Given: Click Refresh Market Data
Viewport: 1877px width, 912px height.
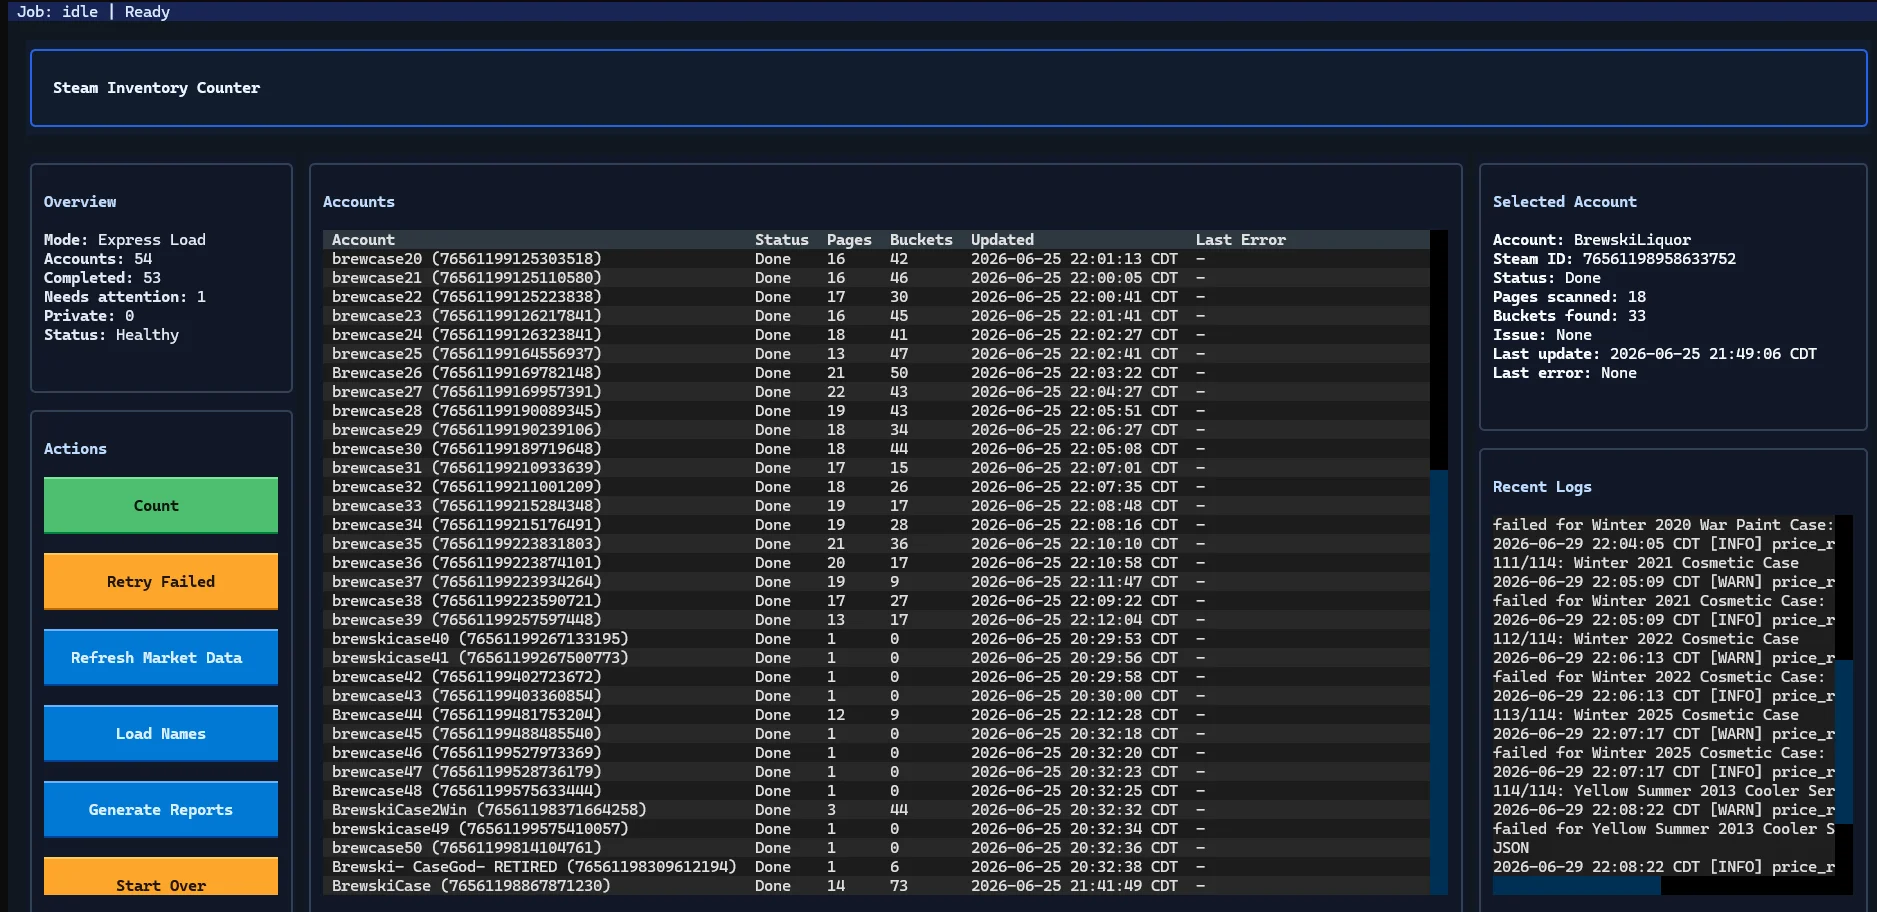Looking at the screenshot, I should [x=161, y=657].
